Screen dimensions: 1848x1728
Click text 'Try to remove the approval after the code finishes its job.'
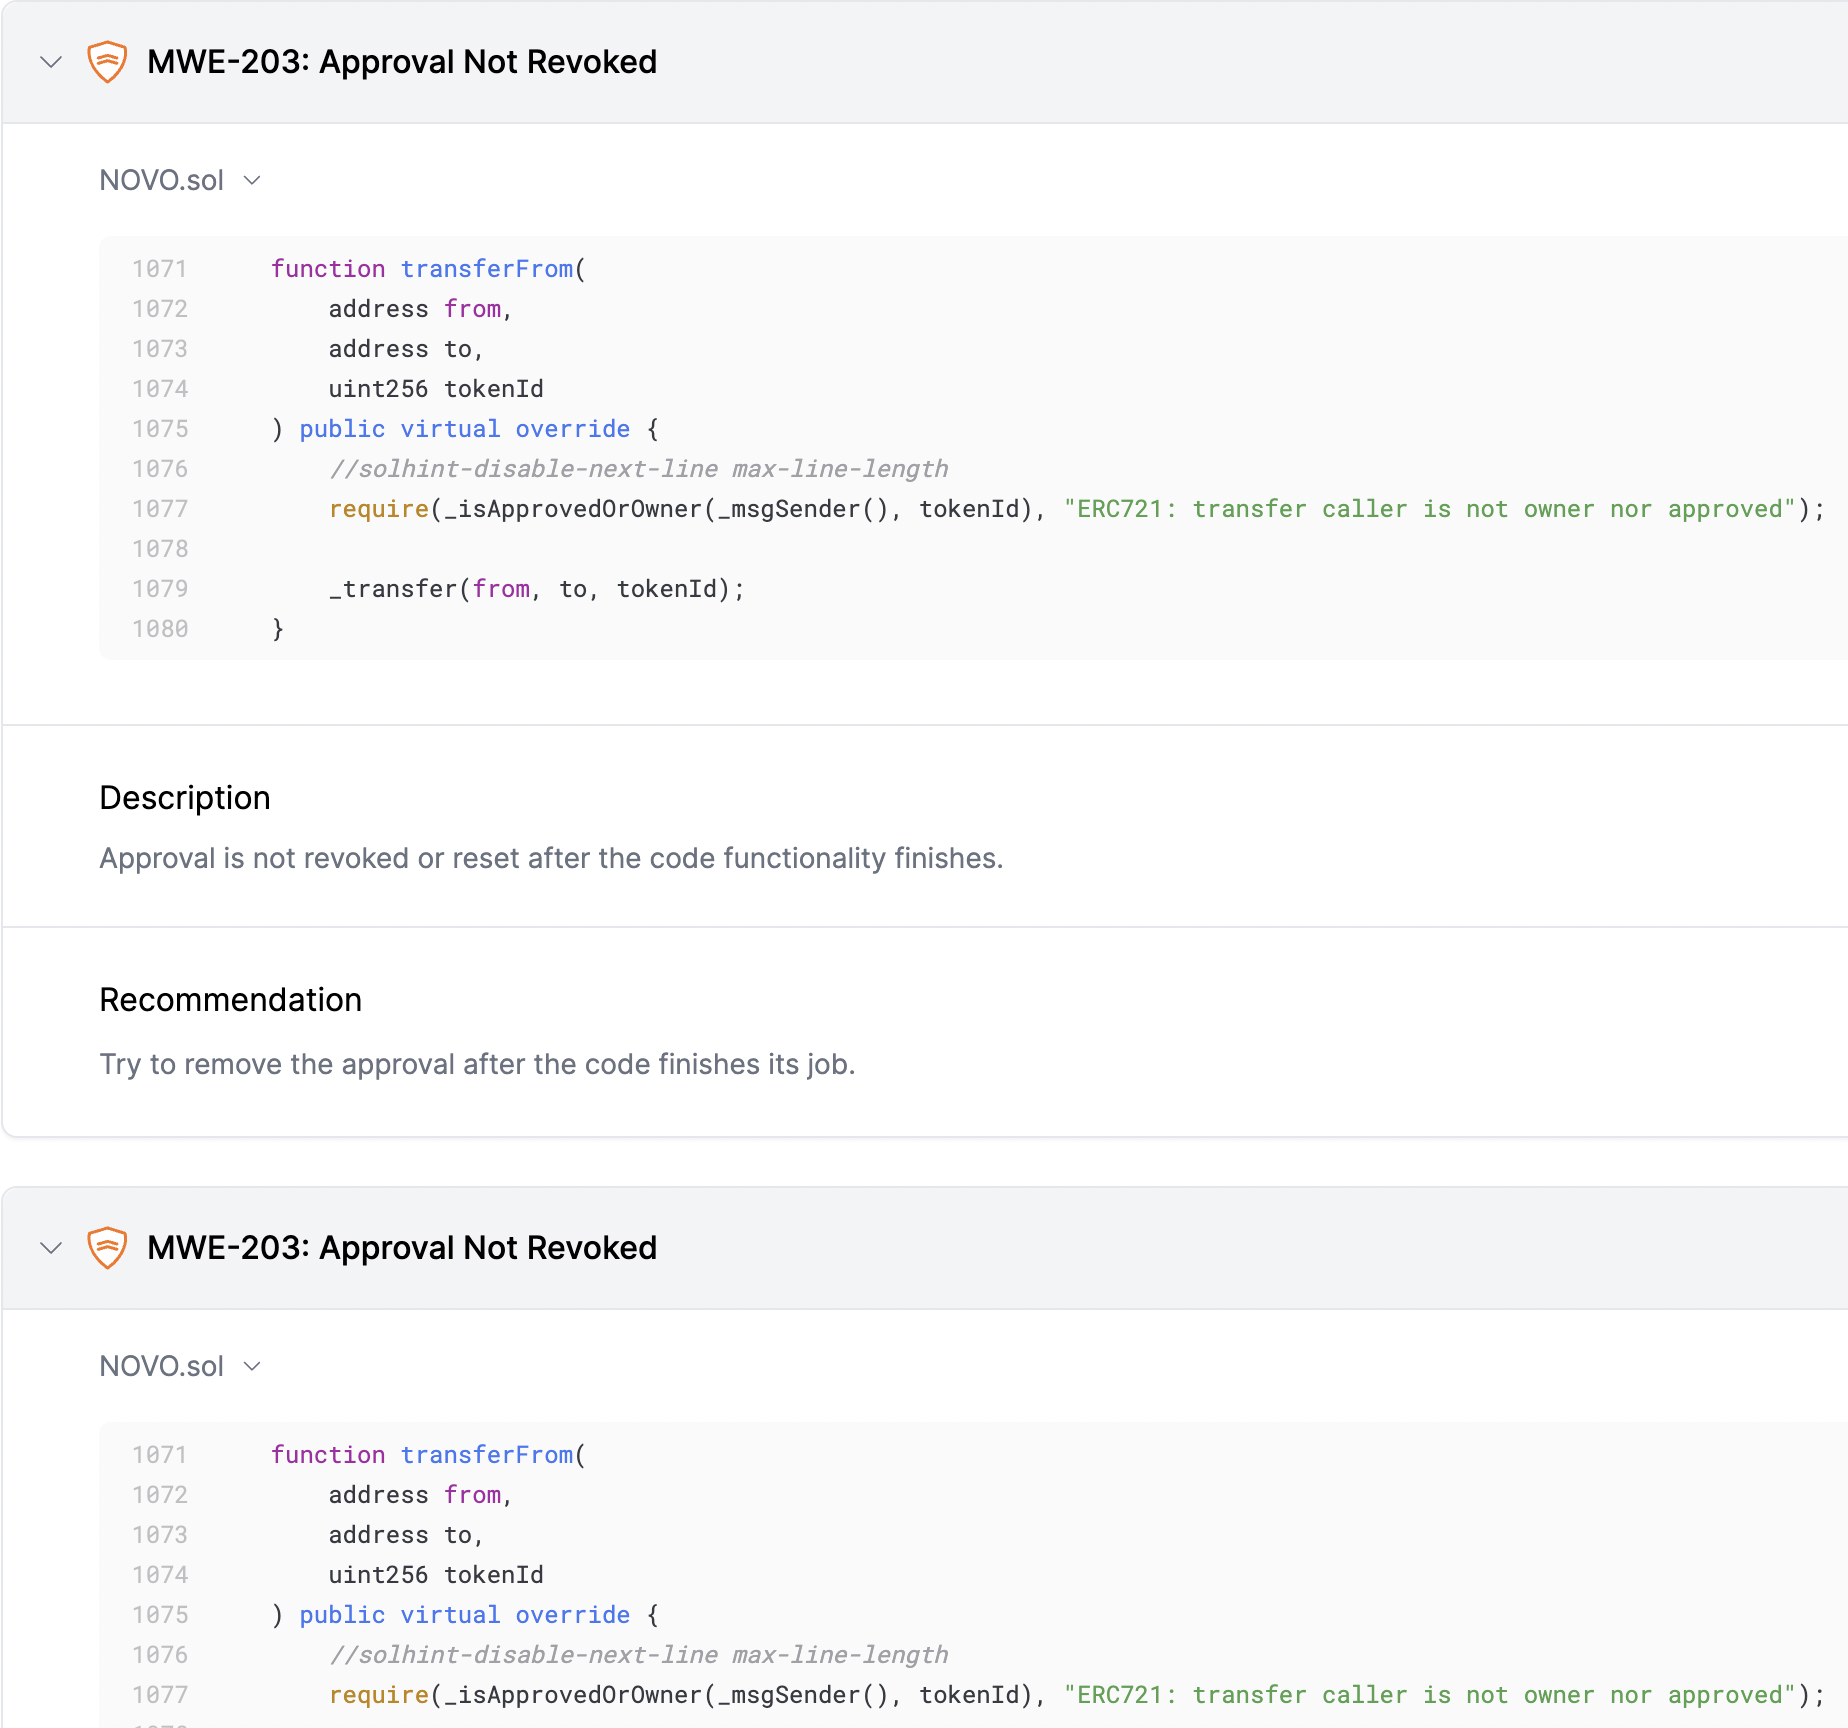[x=477, y=1064]
